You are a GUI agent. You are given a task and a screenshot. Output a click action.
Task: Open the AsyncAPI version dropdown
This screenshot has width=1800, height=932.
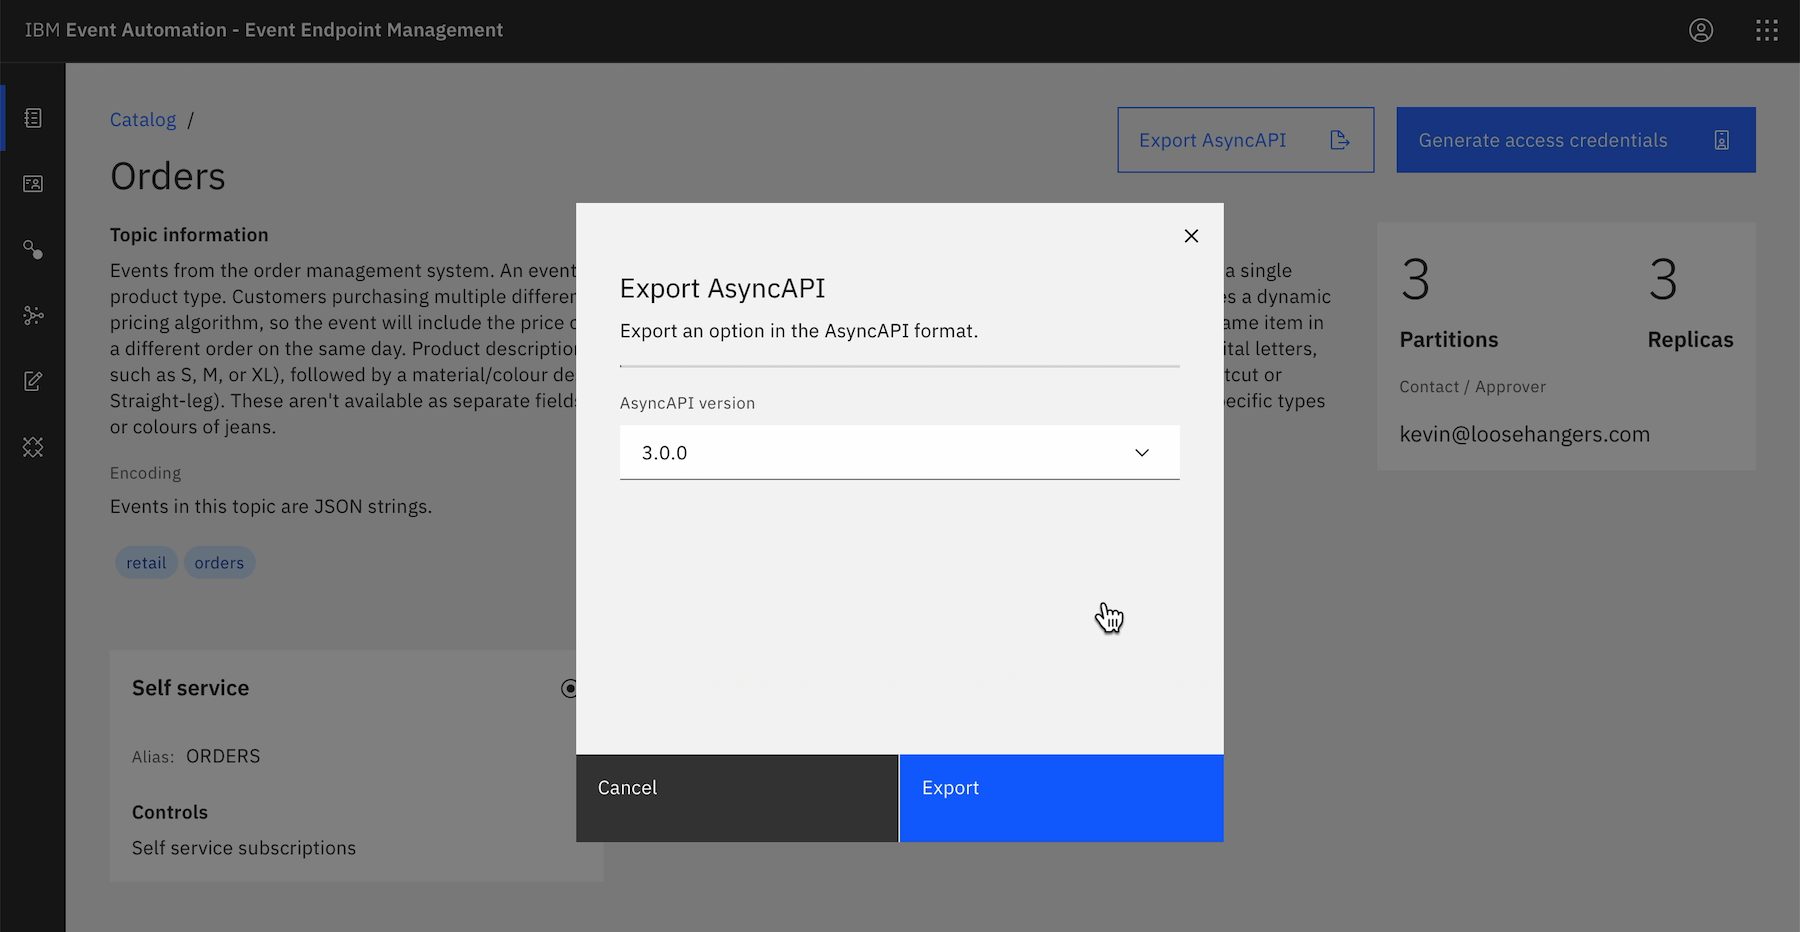(880, 453)
